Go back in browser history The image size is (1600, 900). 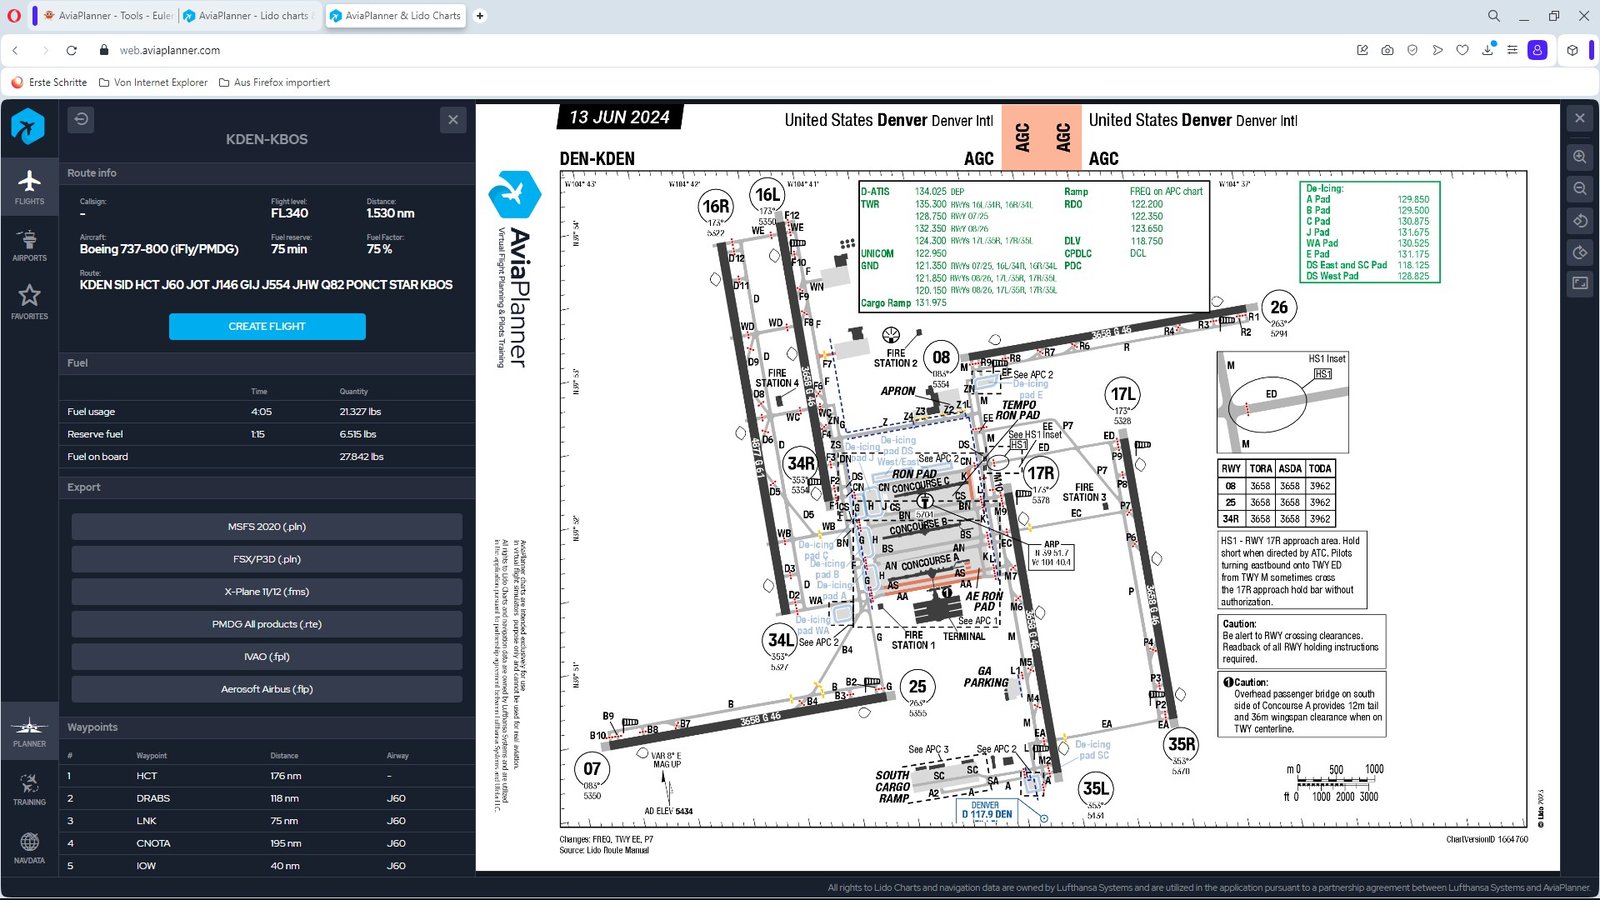pyautogui.click(x=15, y=50)
